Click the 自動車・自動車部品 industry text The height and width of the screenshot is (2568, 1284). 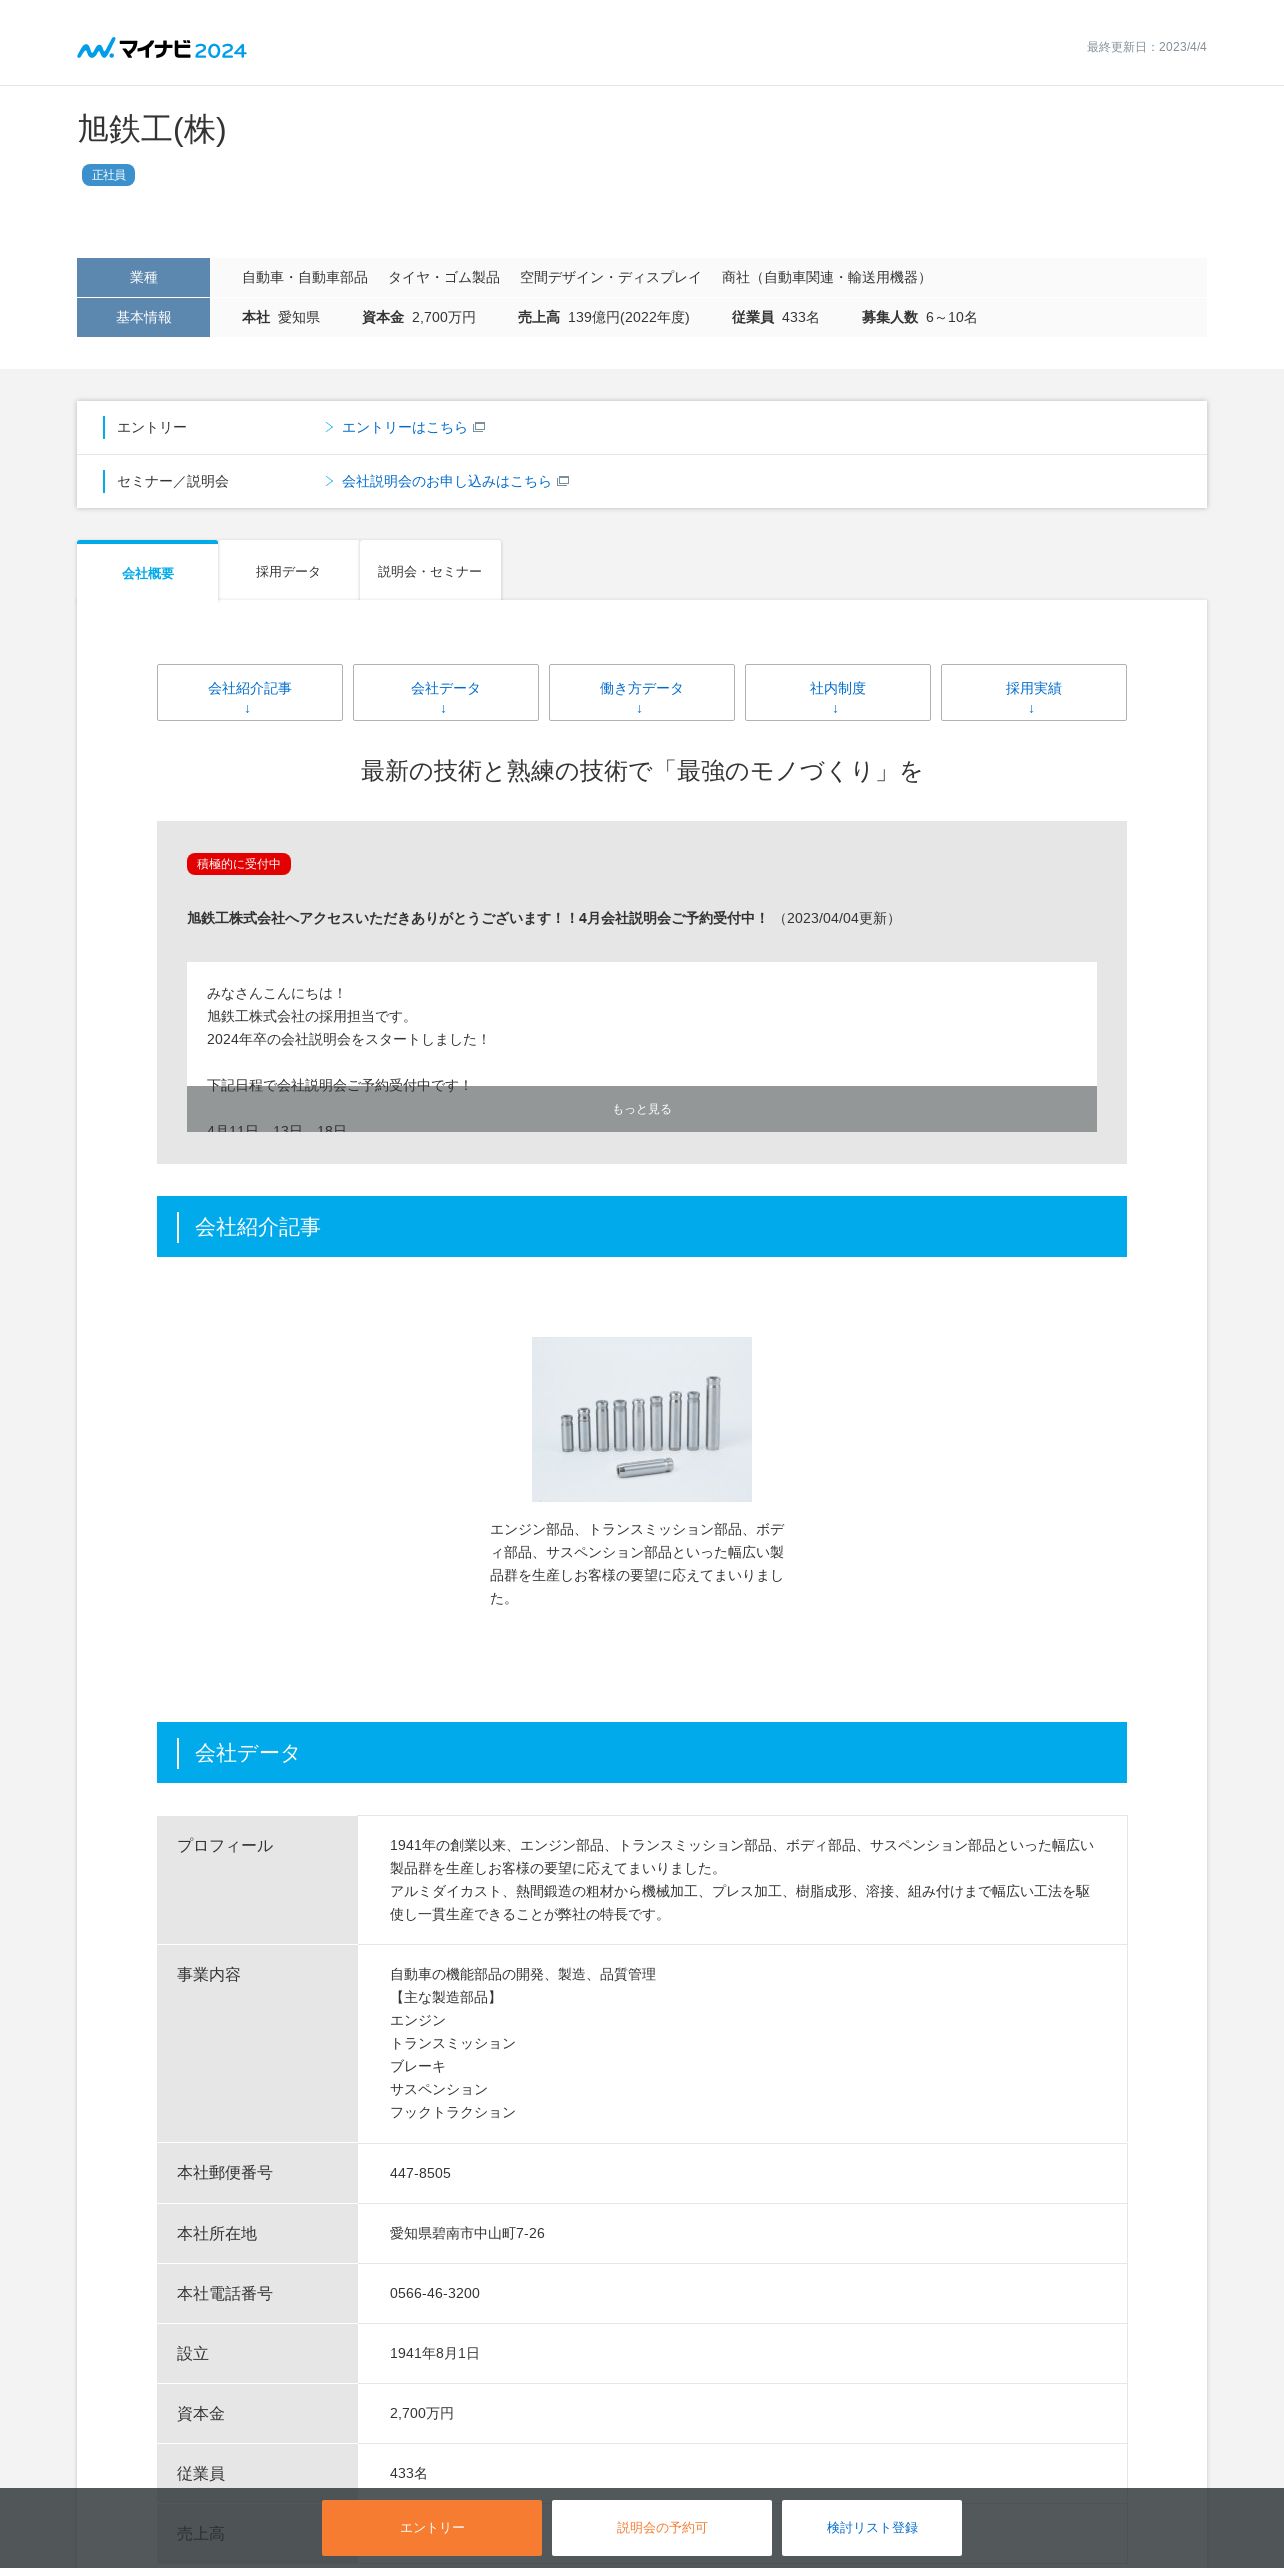click(x=305, y=277)
